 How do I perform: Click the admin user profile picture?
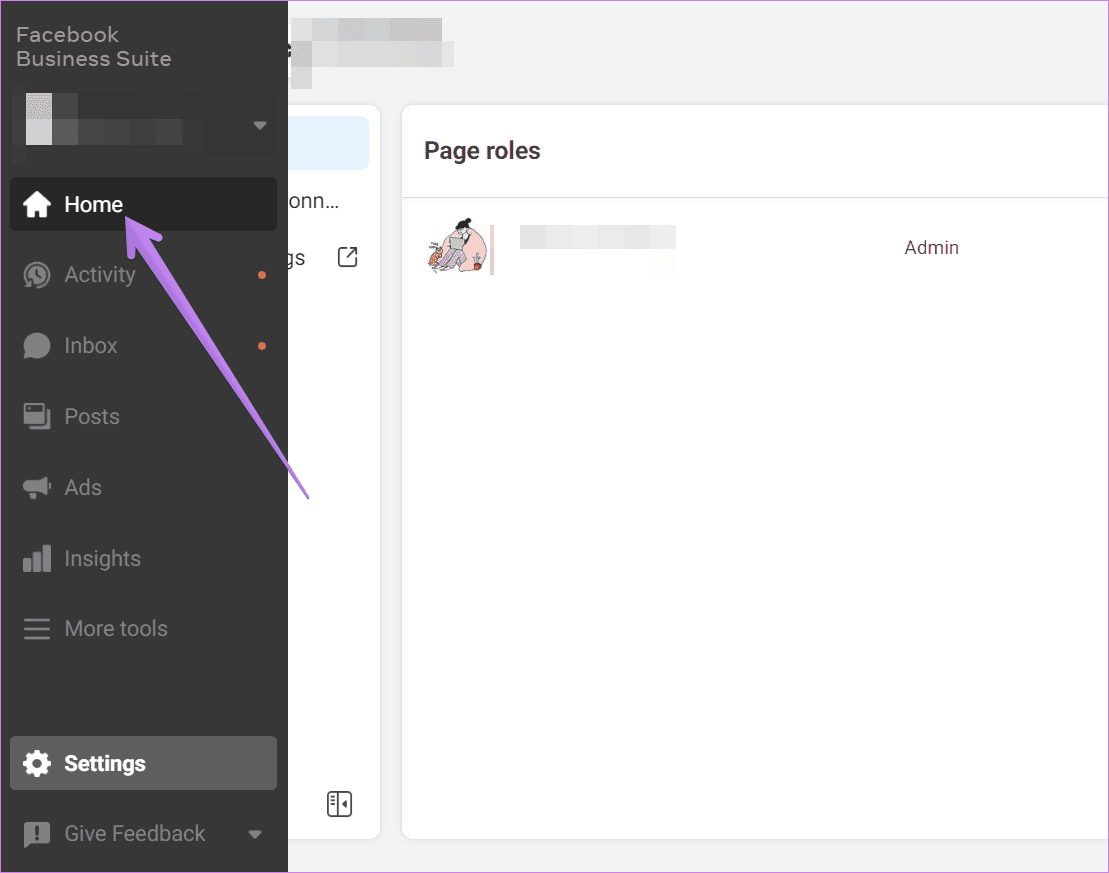click(x=458, y=246)
